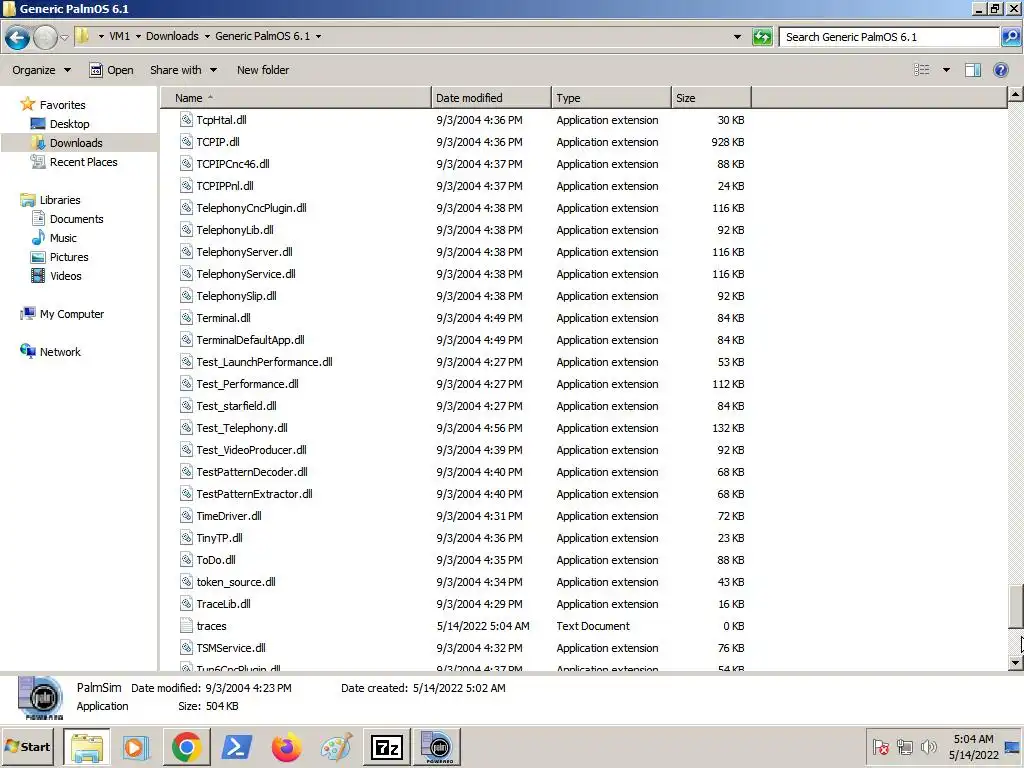Open Music library
The height and width of the screenshot is (768, 1024).
click(63, 238)
